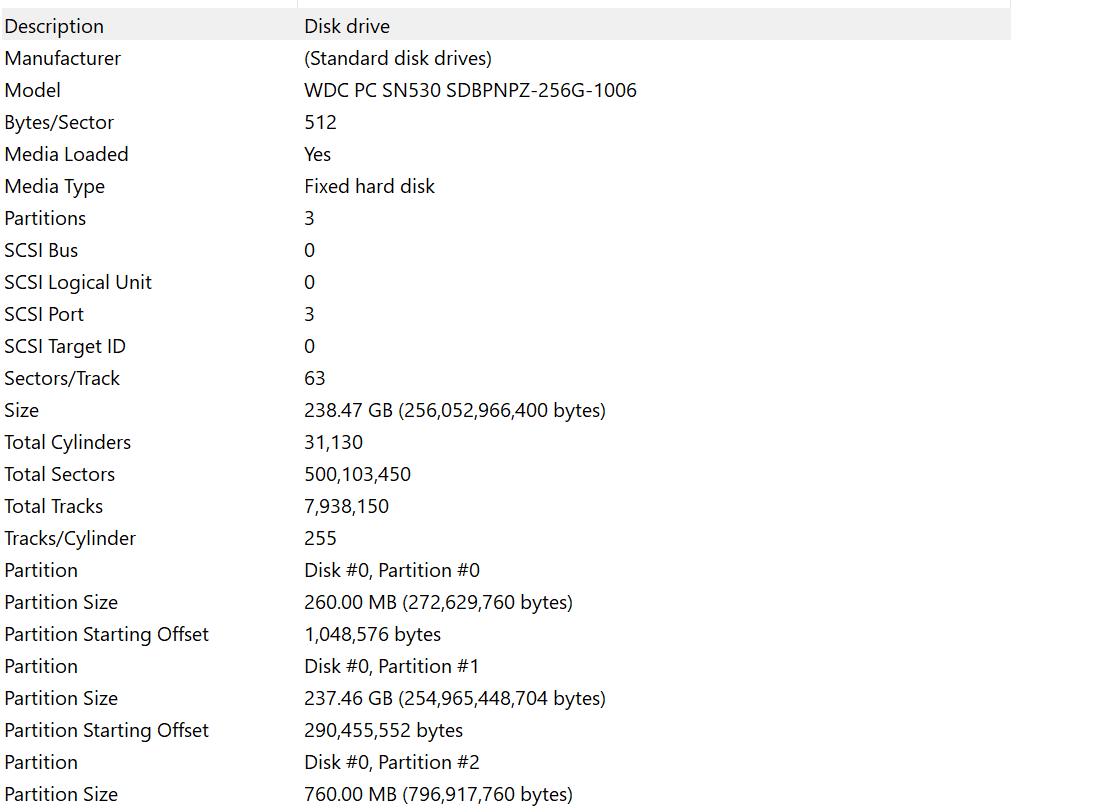Select the Media Loaded row
The height and width of the screenshot is (811, 1111).
pyautogui.click(x=66, y=154)
